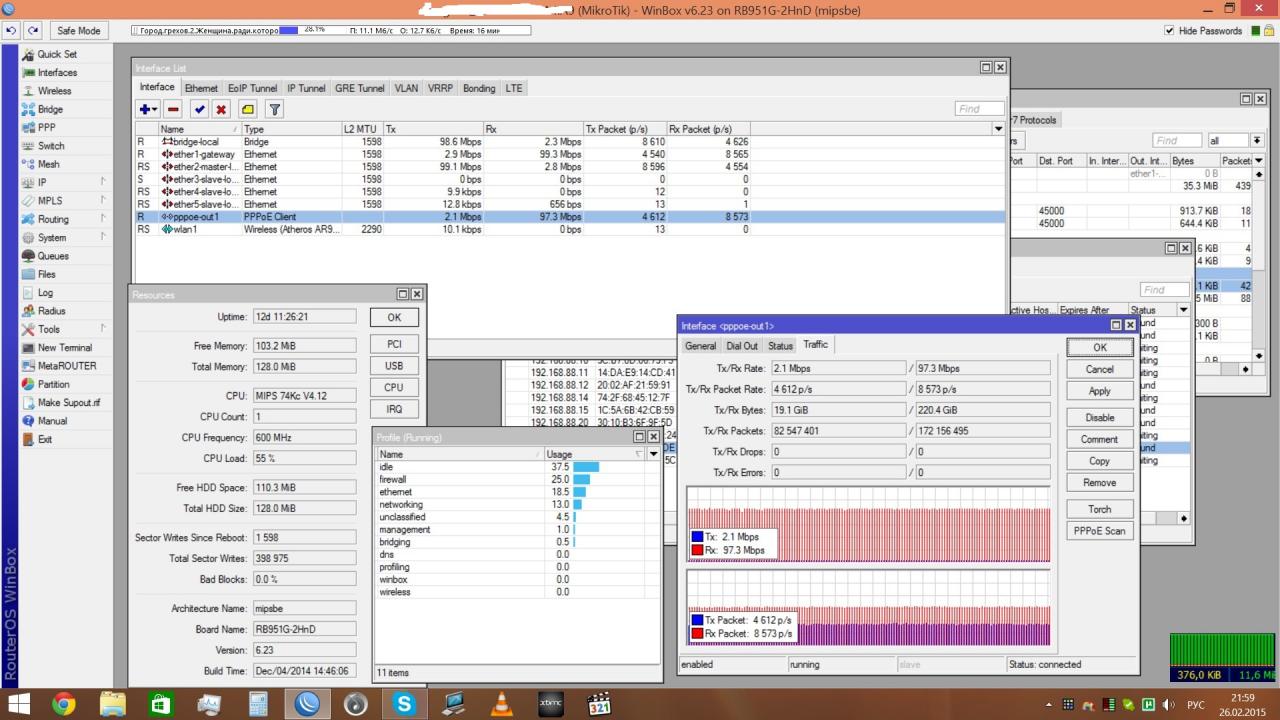This screenshot has height=720, width=1280.
Task: Expand the IP submenu in the sidebar
Action: [x=42, y=183]
